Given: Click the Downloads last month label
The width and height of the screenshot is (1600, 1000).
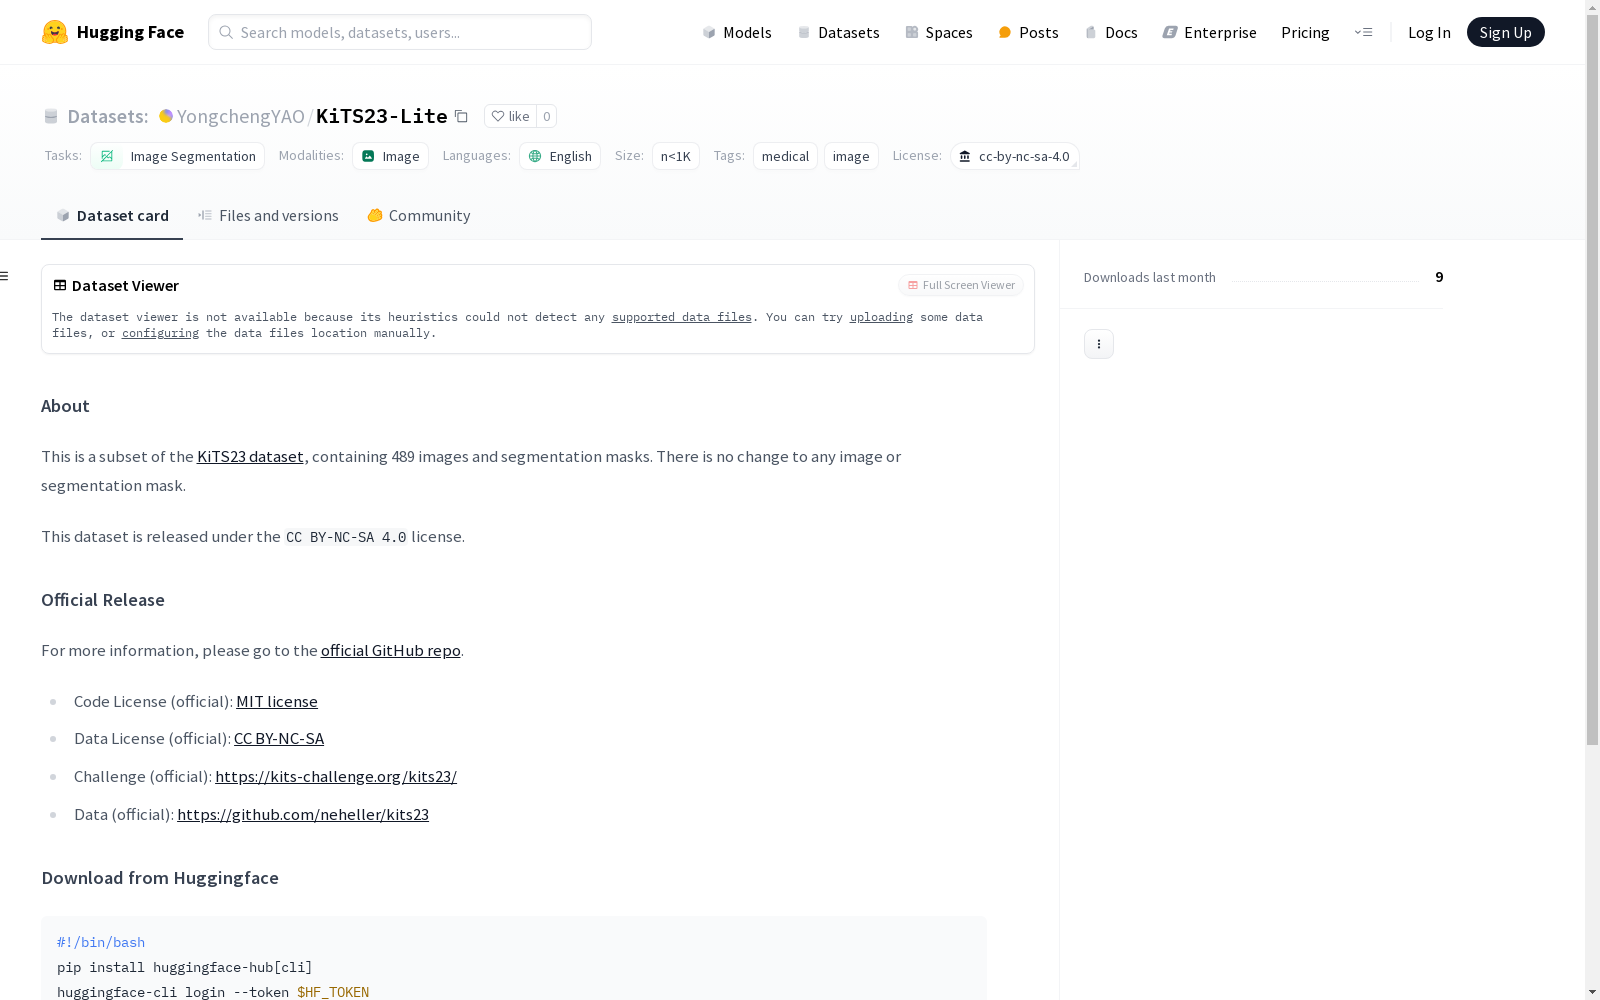Looking at the screenshot, I should (x=1150, y=277).
